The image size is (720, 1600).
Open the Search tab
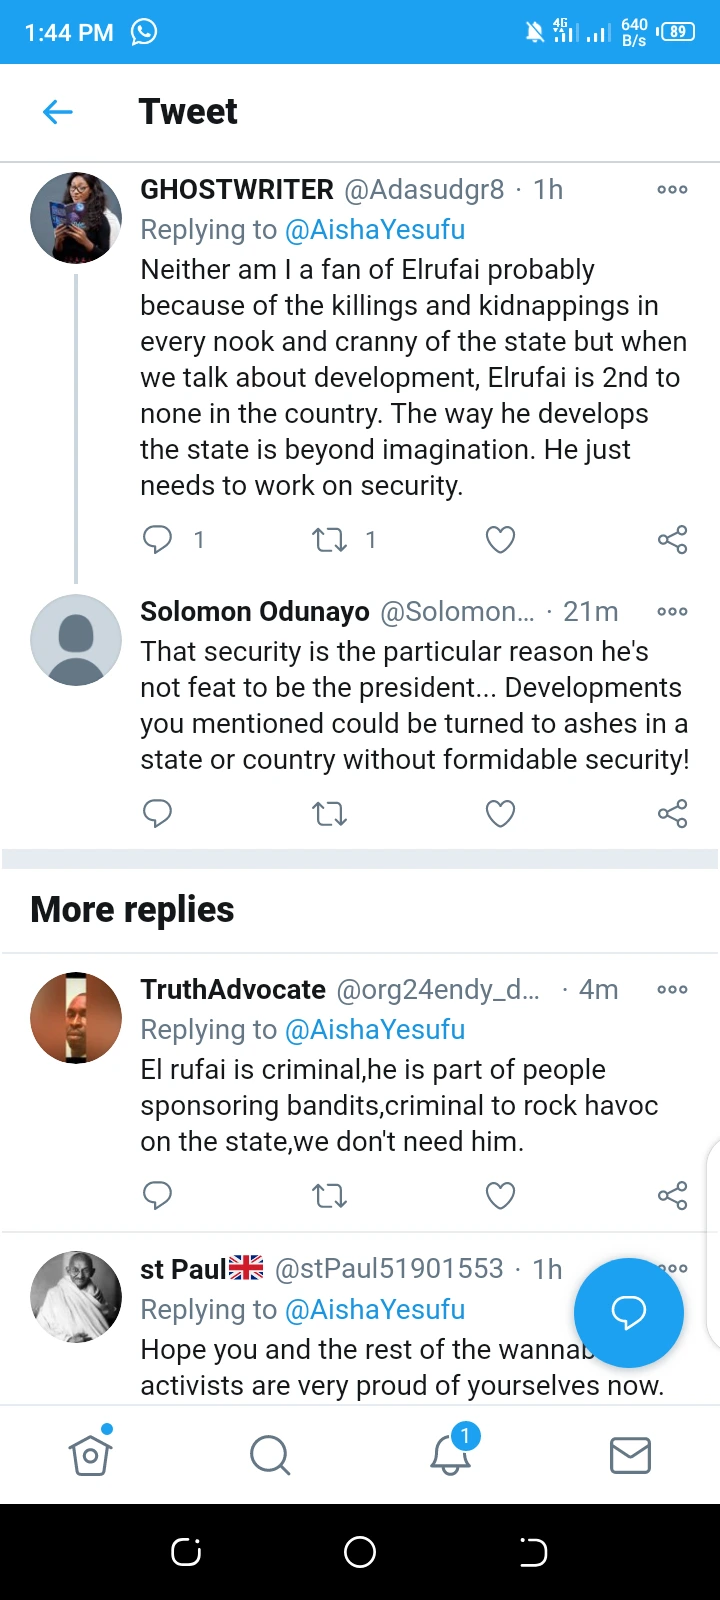tap(270, 1455)
